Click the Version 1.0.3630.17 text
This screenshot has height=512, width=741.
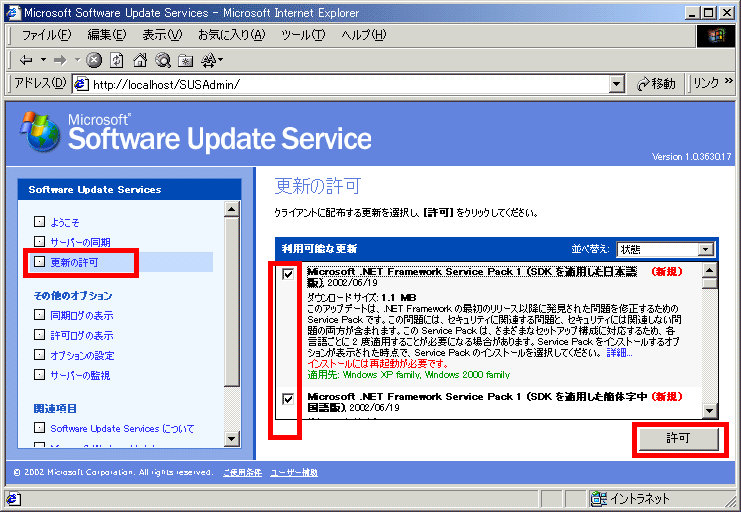pos(691,156)
